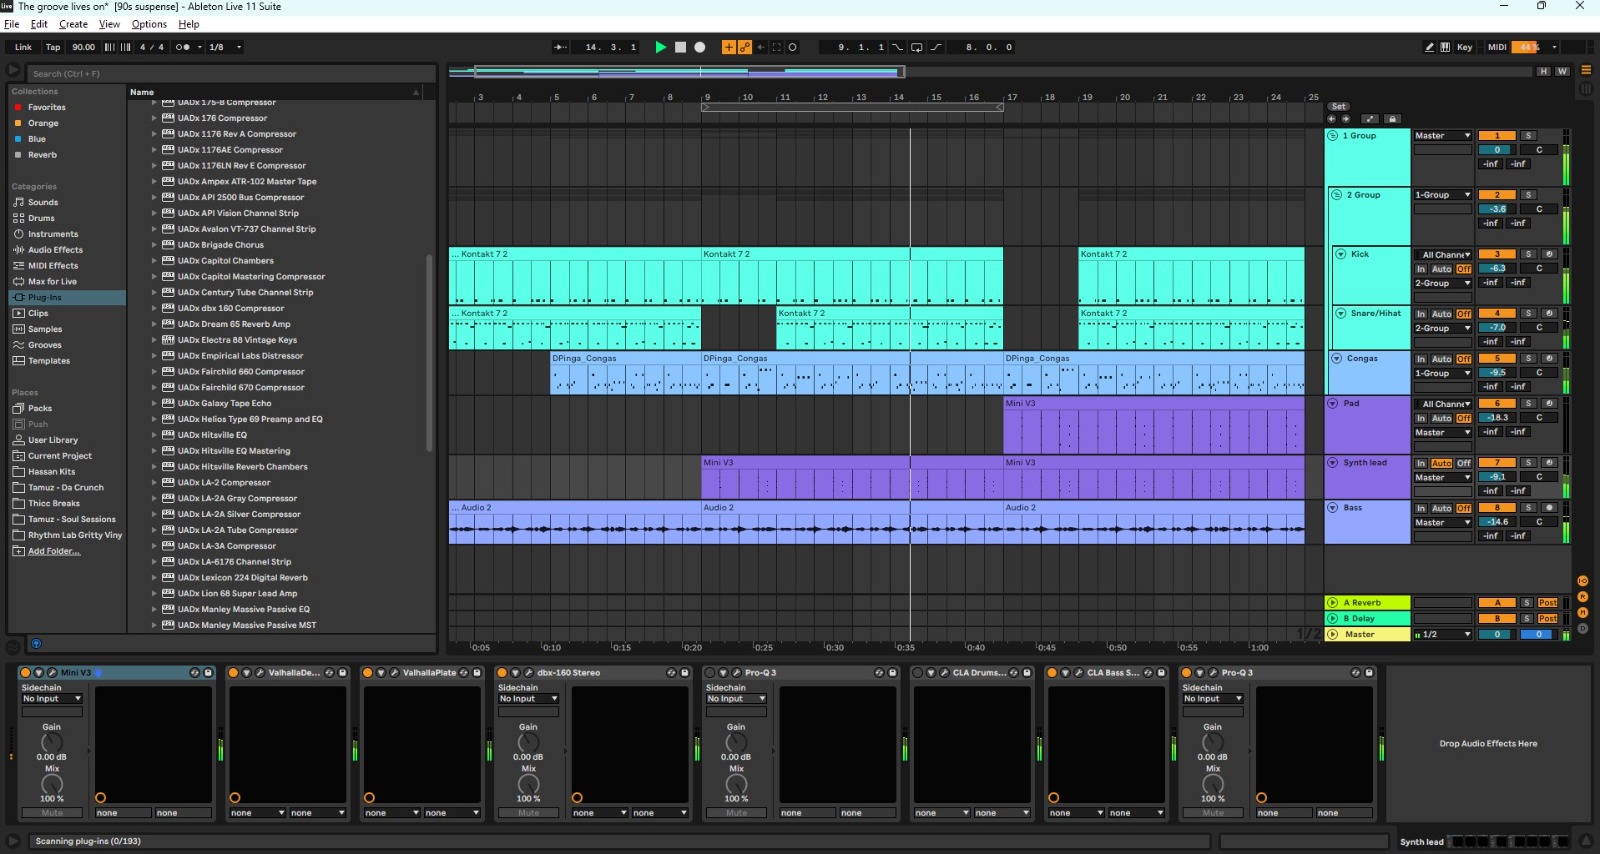Expand UADx Galaxy Tape Echo entry

[x=154, y=403]
